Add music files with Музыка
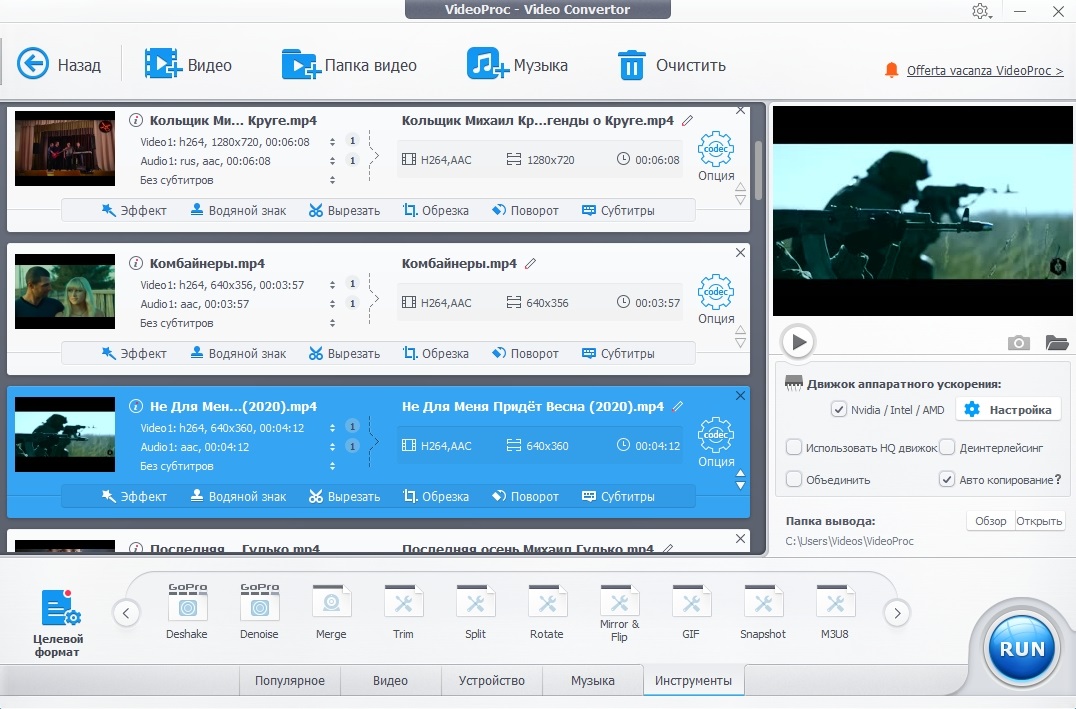1076x709 pixels. pyautogui.click(x=517, y=65)
